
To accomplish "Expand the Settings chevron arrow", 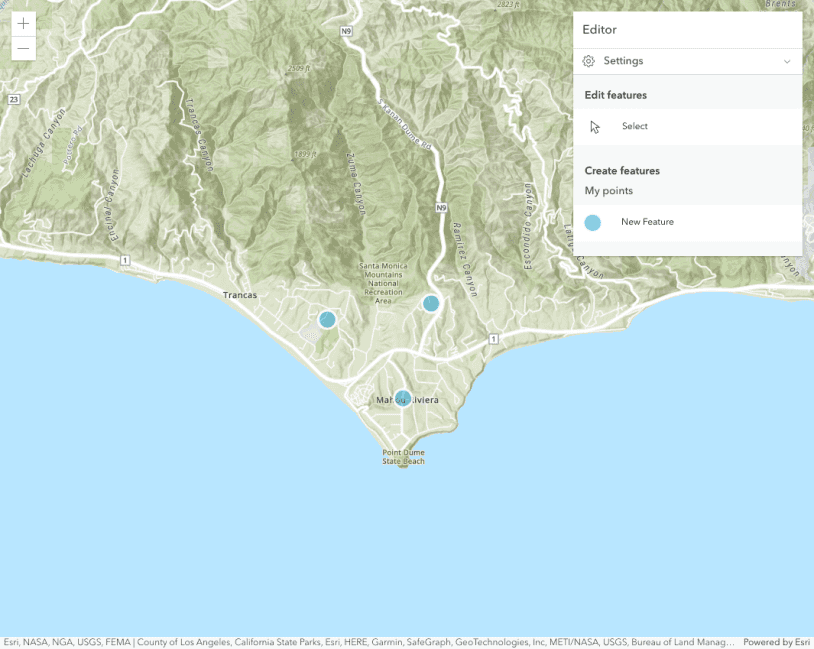I will click(787, 62).
